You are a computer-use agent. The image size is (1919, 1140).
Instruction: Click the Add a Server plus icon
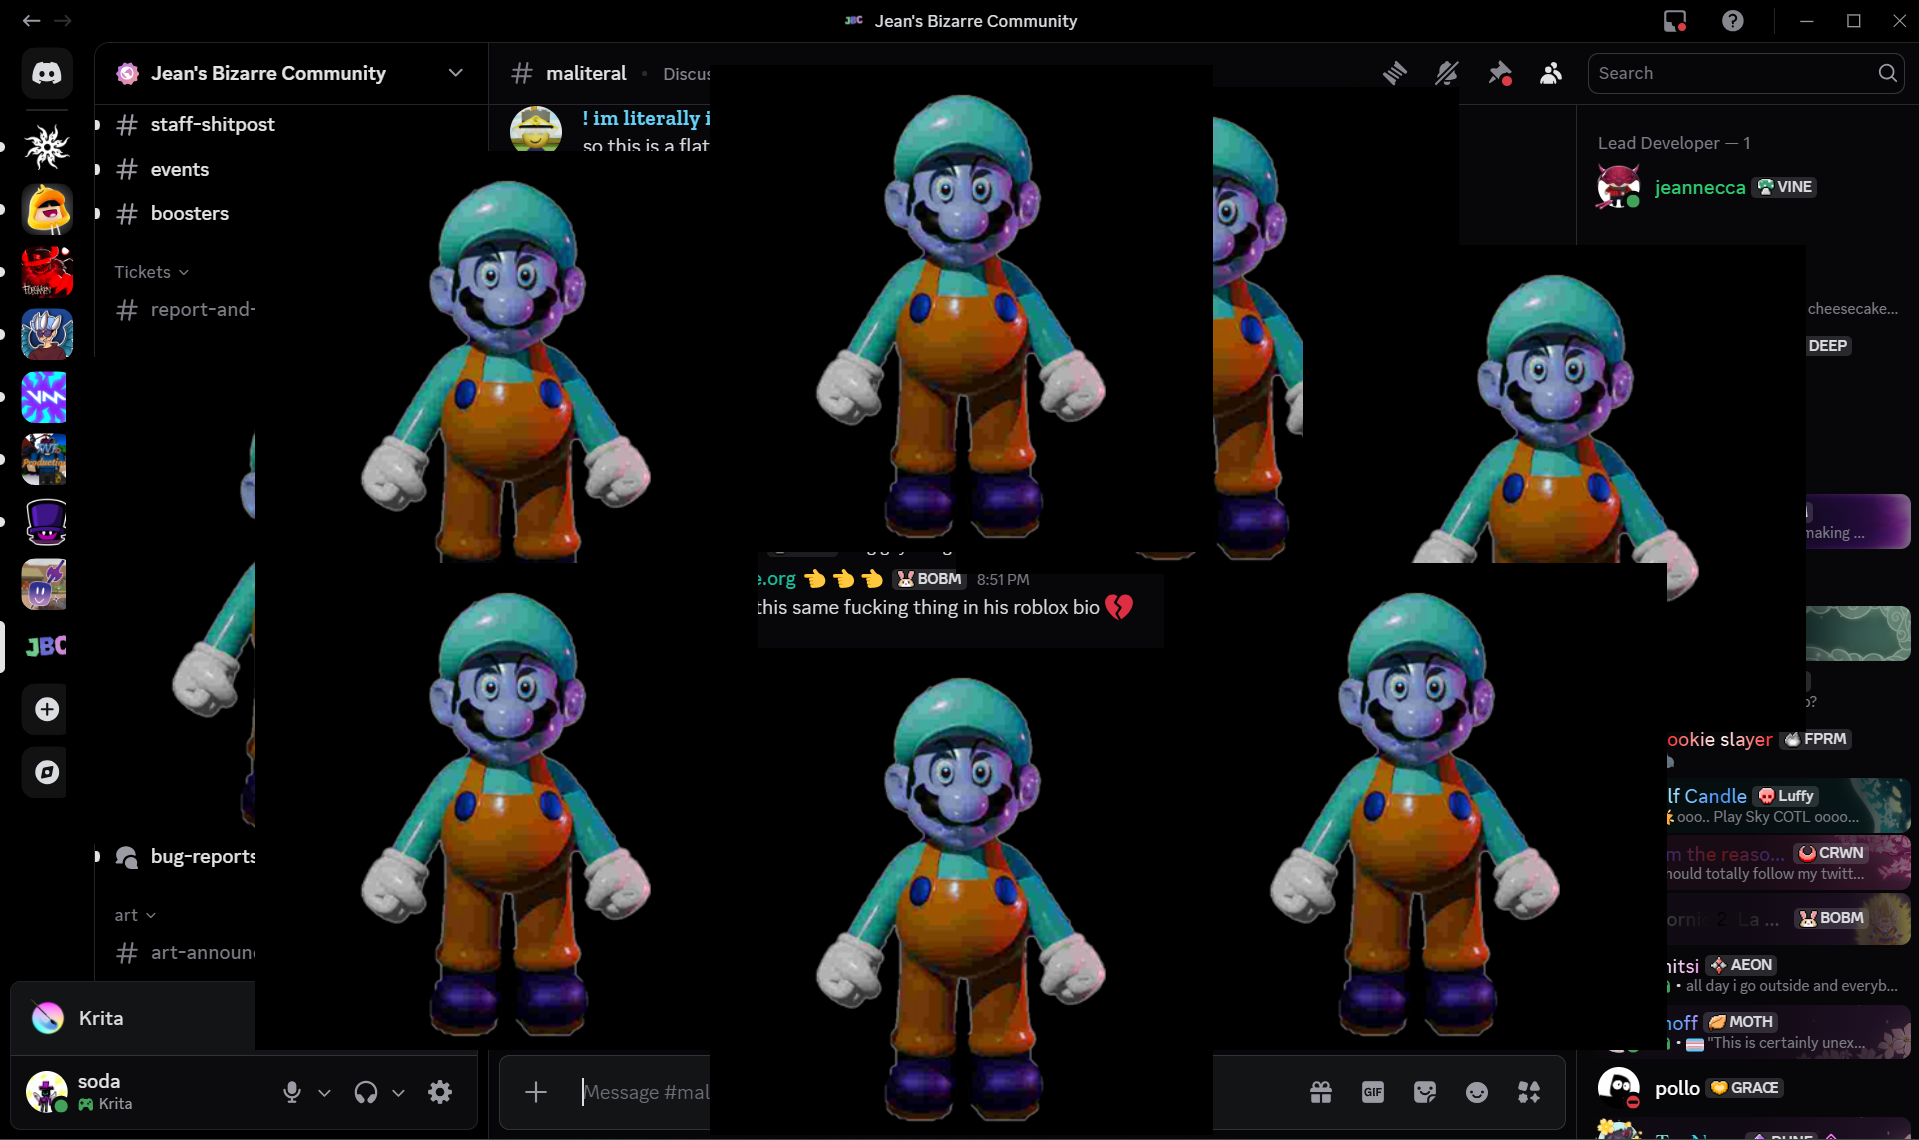pos(47,709)
